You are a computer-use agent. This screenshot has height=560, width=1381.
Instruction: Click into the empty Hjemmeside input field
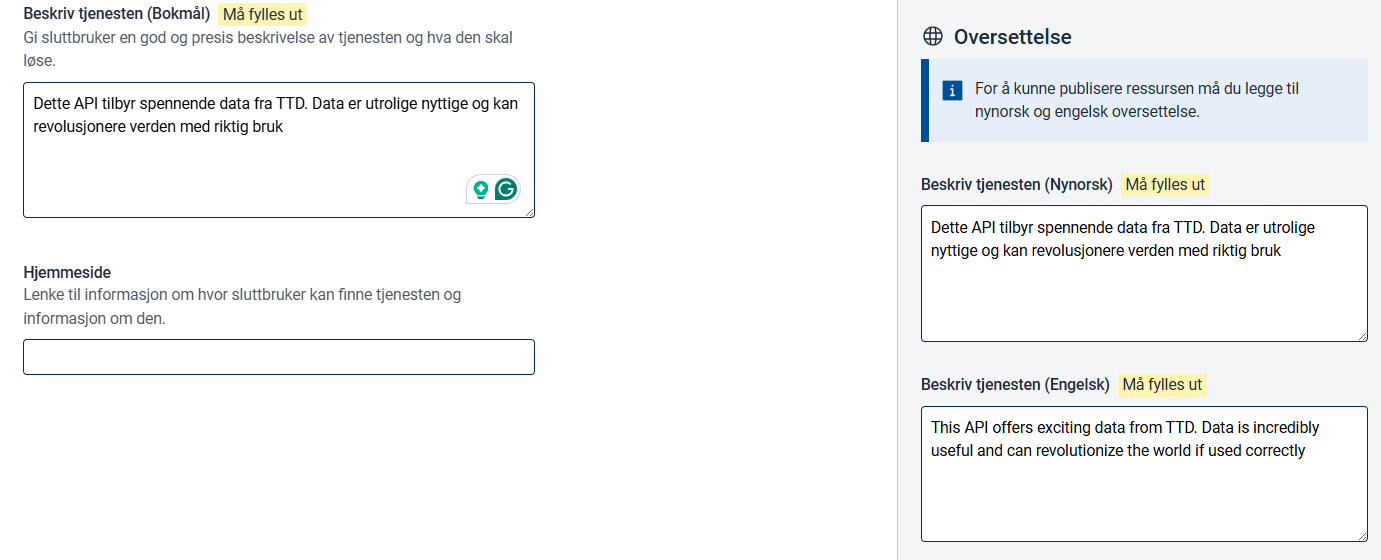point(278,357)
